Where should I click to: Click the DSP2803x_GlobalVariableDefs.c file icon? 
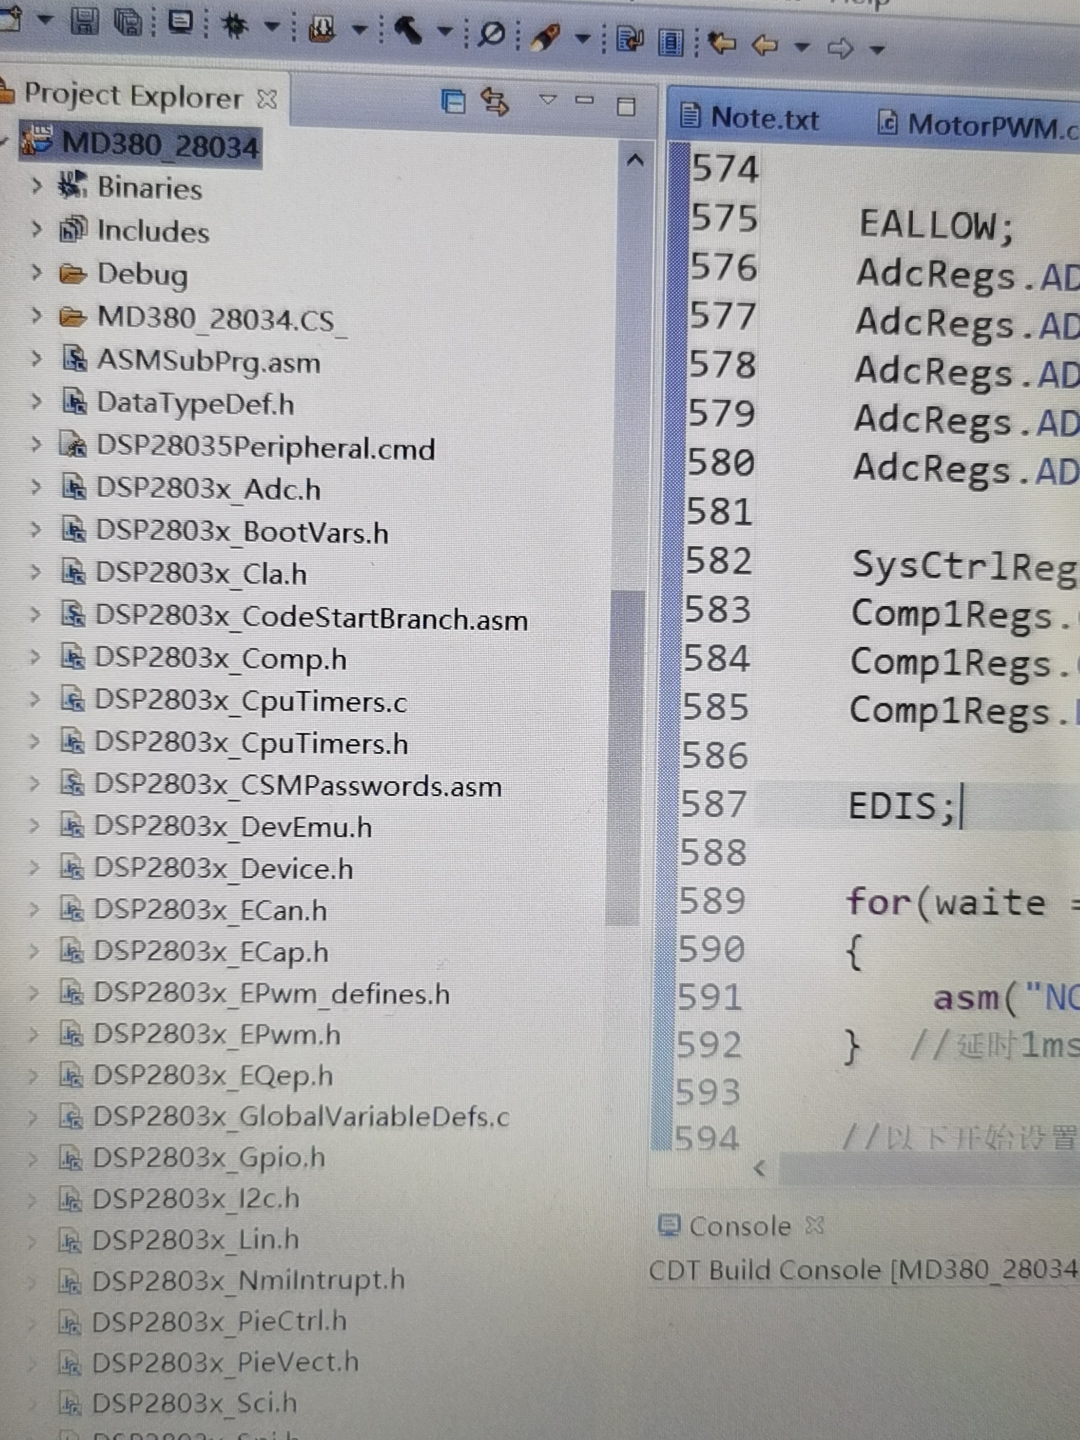70,1115
